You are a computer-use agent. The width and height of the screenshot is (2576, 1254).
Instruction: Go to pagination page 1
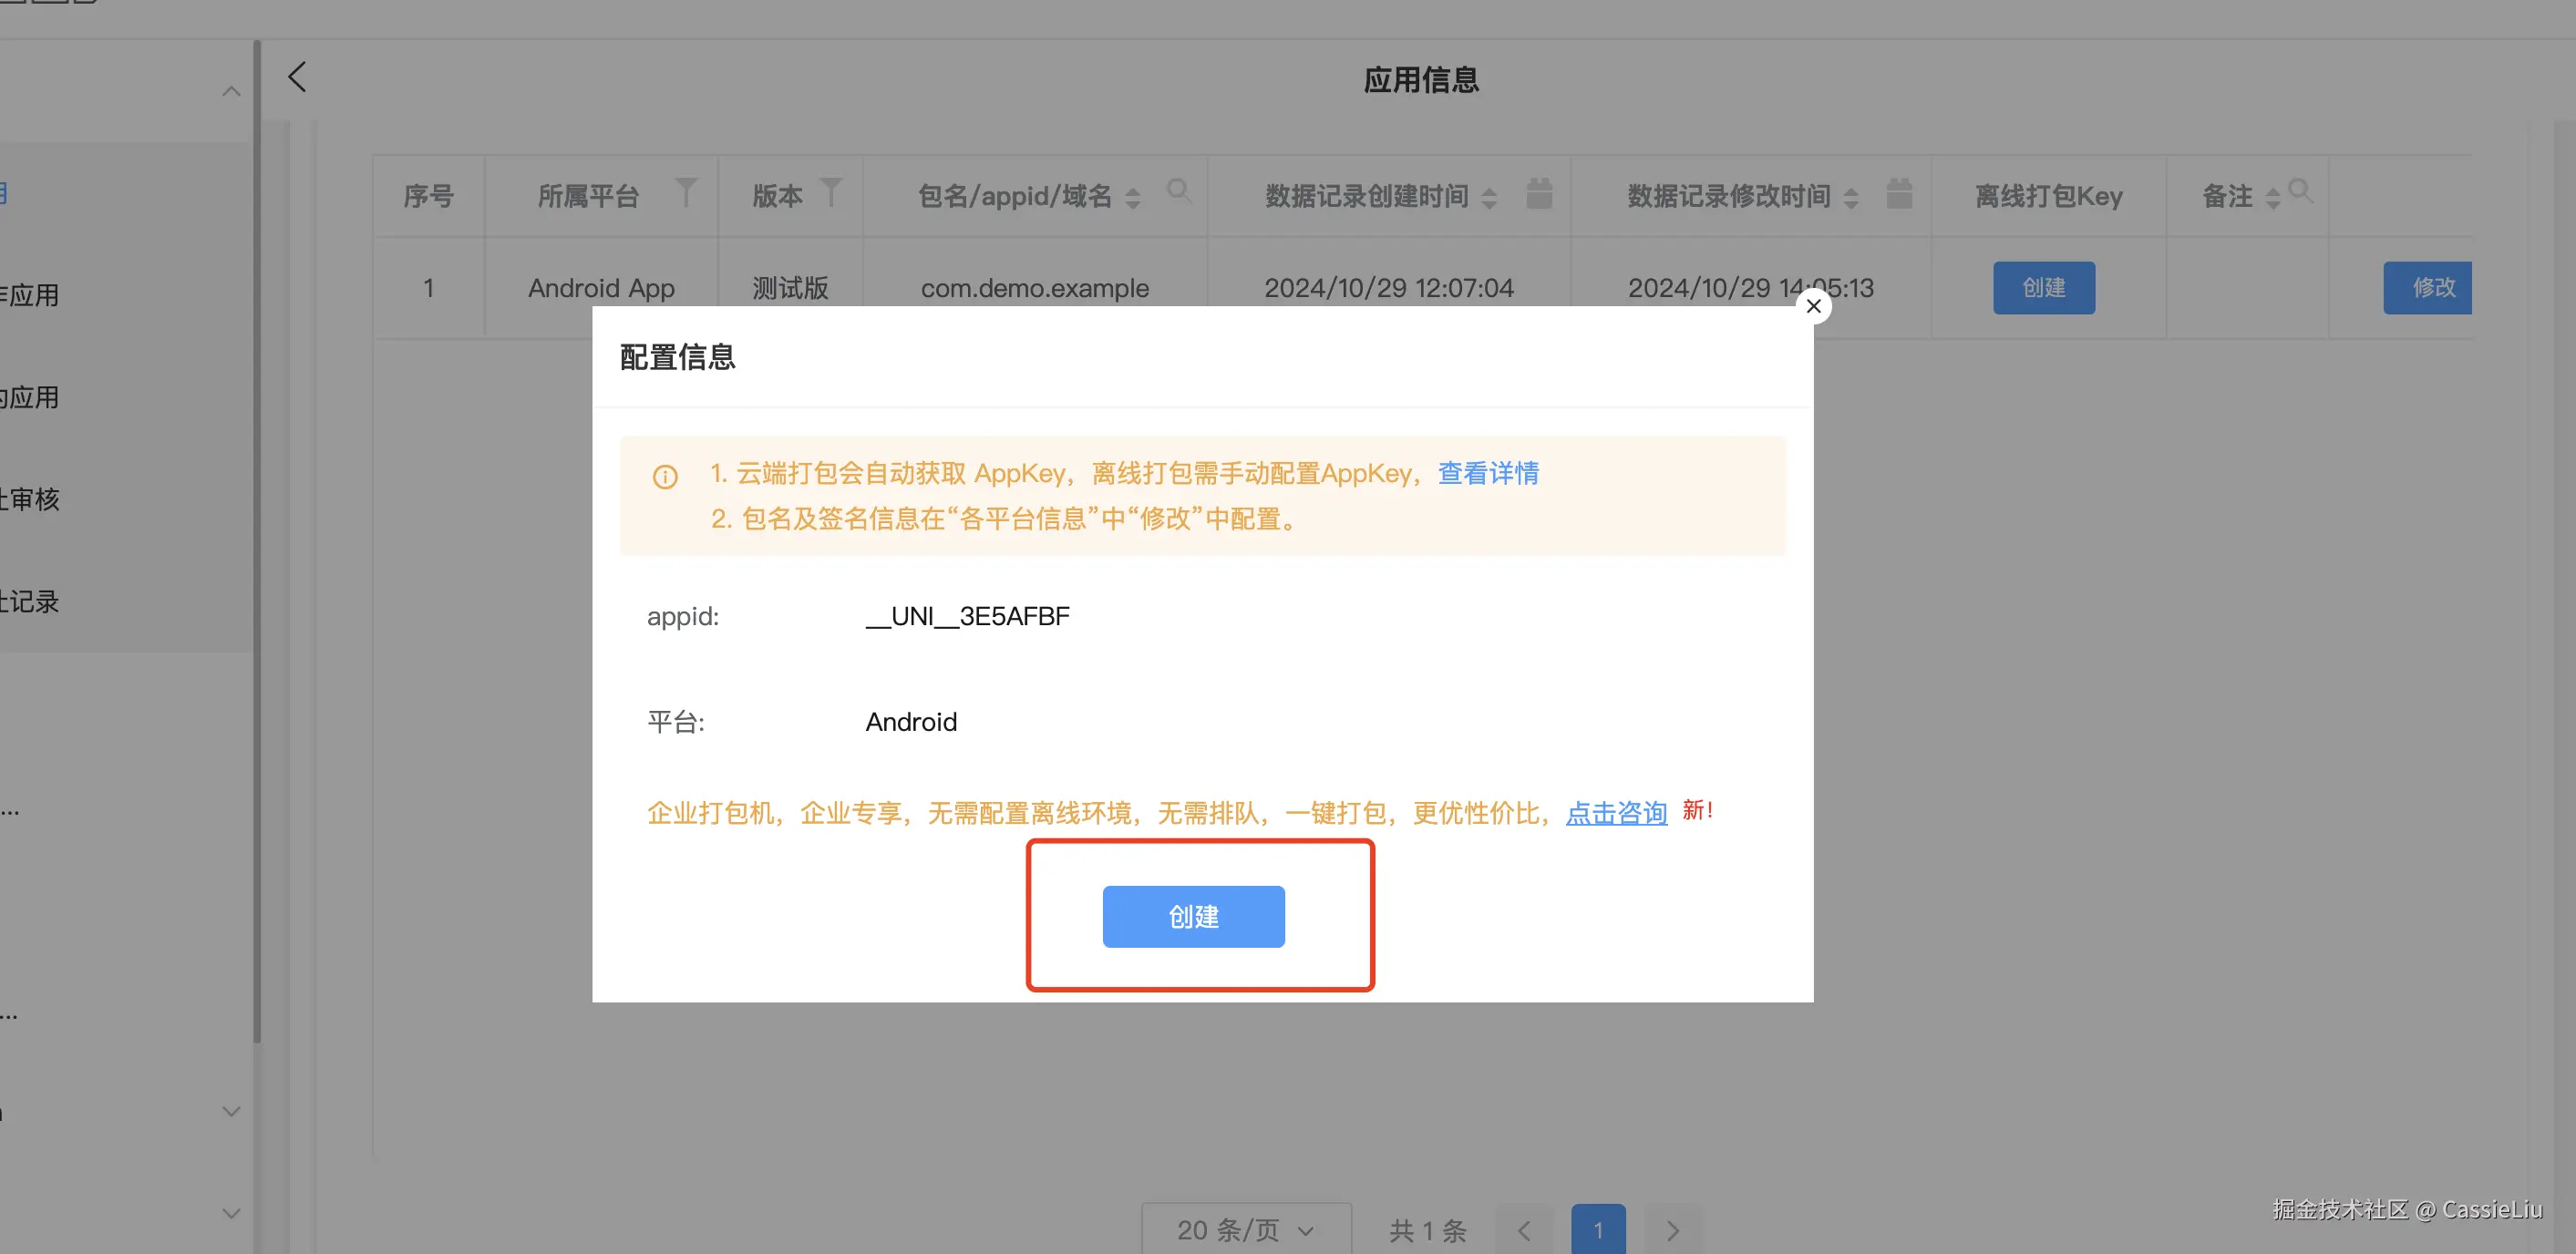(1597, 1230)
